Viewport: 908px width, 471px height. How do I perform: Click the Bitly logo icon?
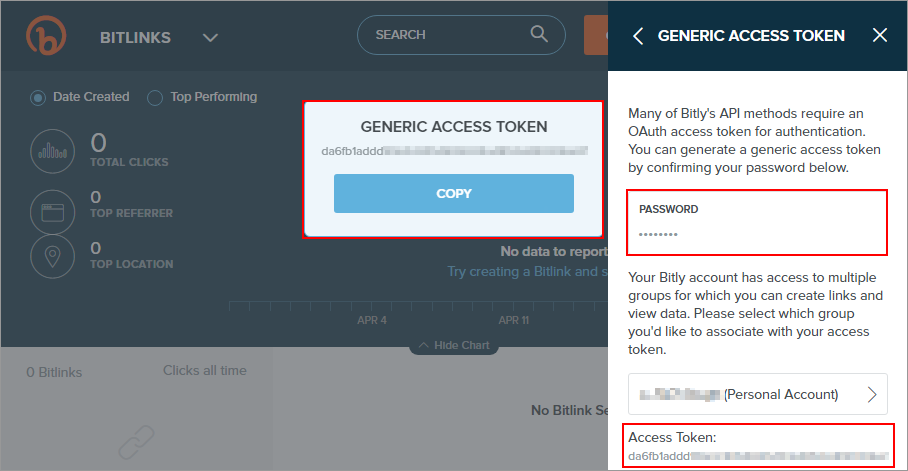point(46,35)
